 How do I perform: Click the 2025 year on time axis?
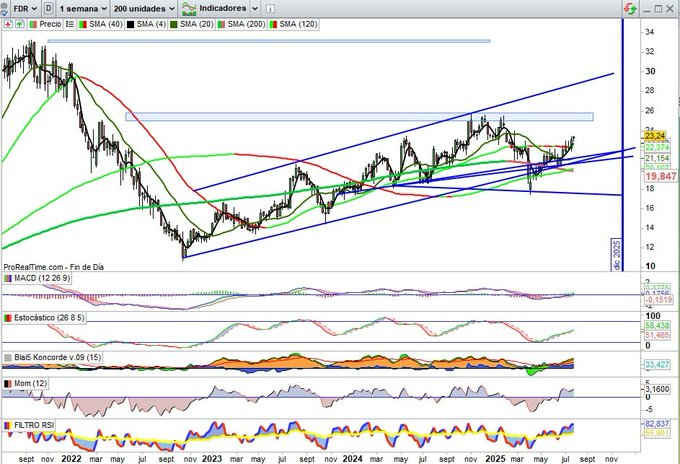495,458
